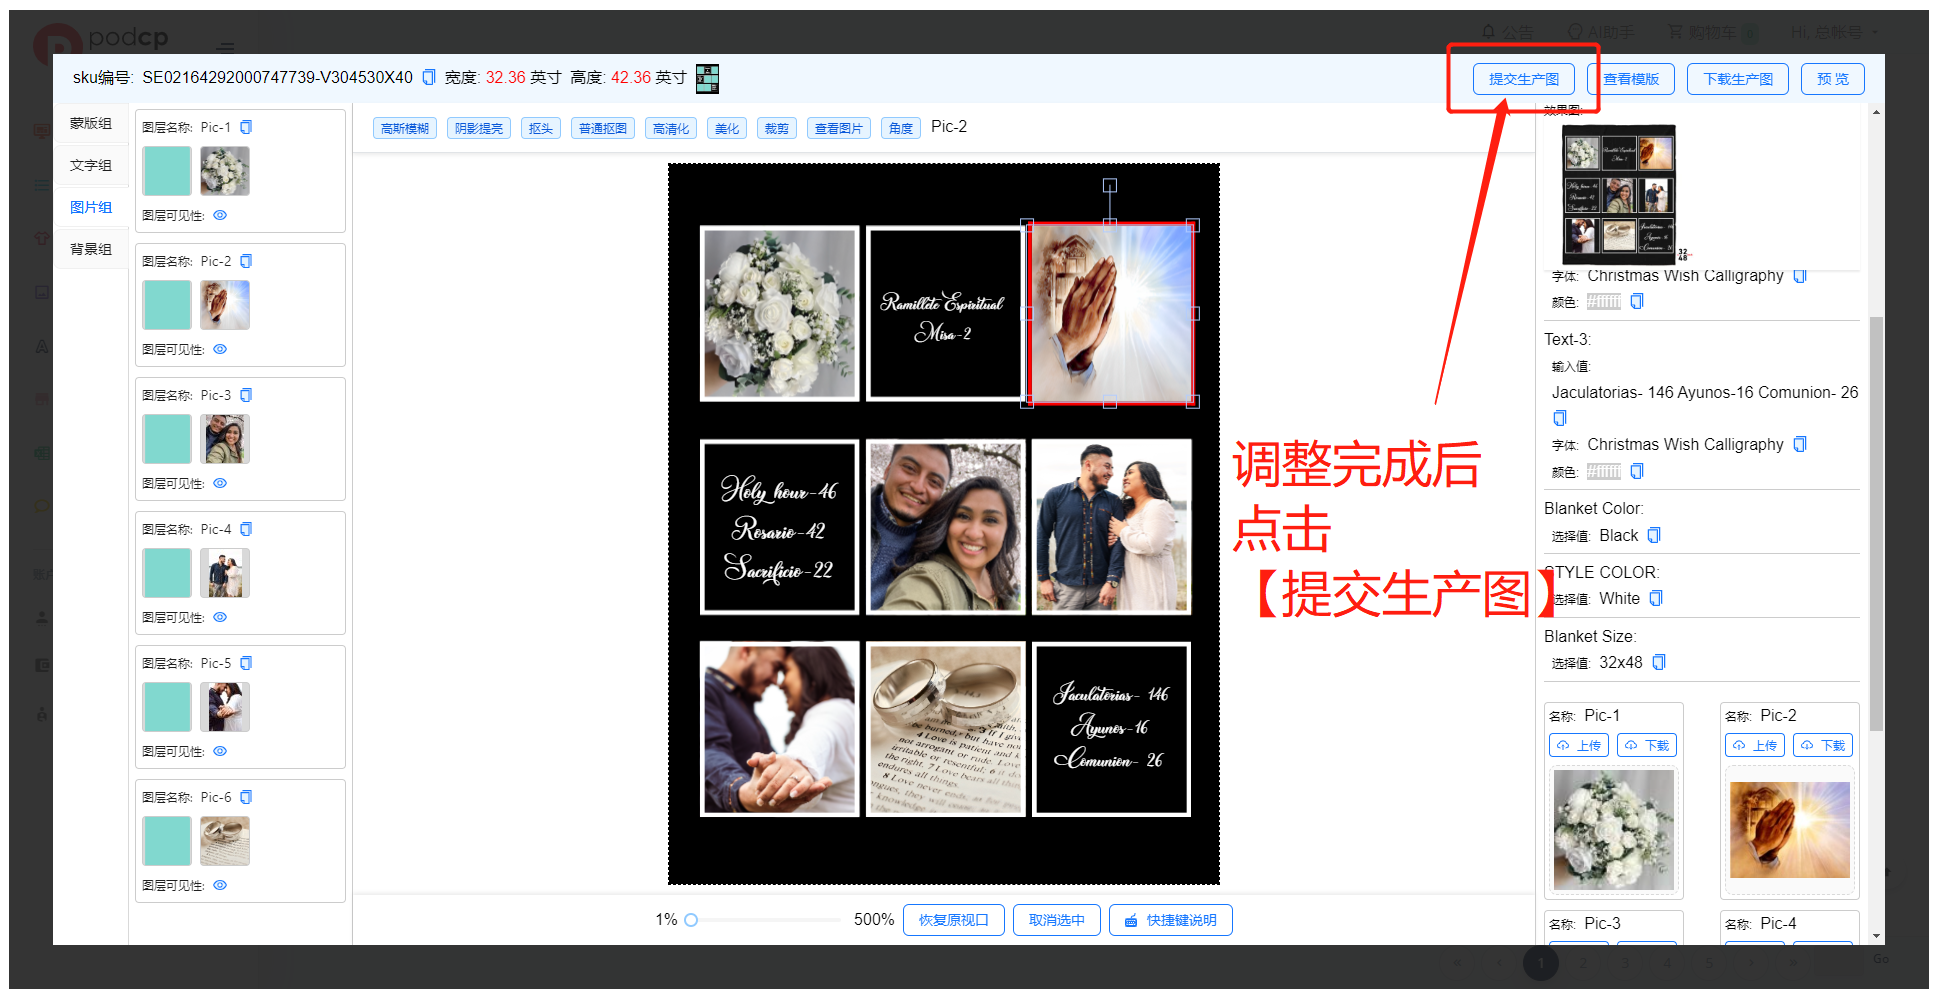The height and width of the screenshot is (998, 1939).
Task: Copy the Pic-2 layer name
Action: (x=246, y=261)
